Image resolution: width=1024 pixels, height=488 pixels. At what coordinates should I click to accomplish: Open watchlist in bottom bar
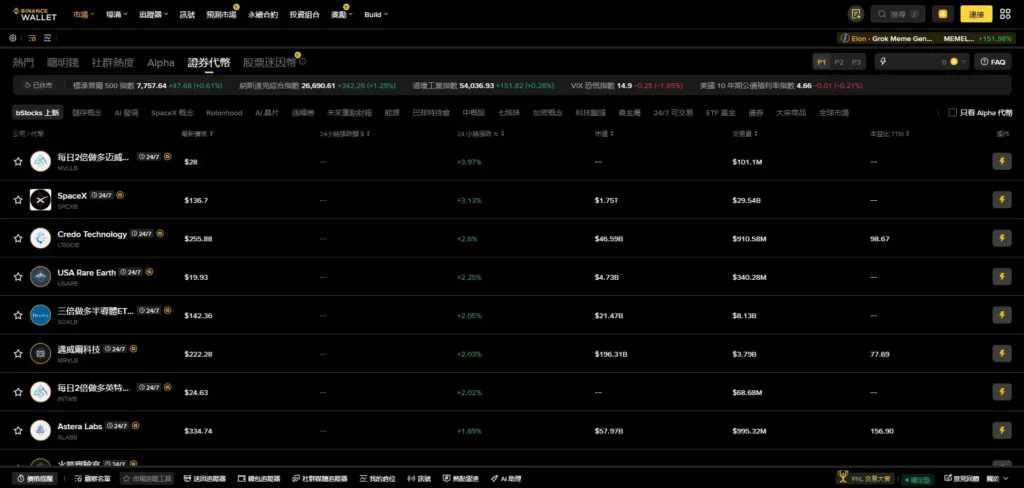pyautogui.click(x=92, y=479)
